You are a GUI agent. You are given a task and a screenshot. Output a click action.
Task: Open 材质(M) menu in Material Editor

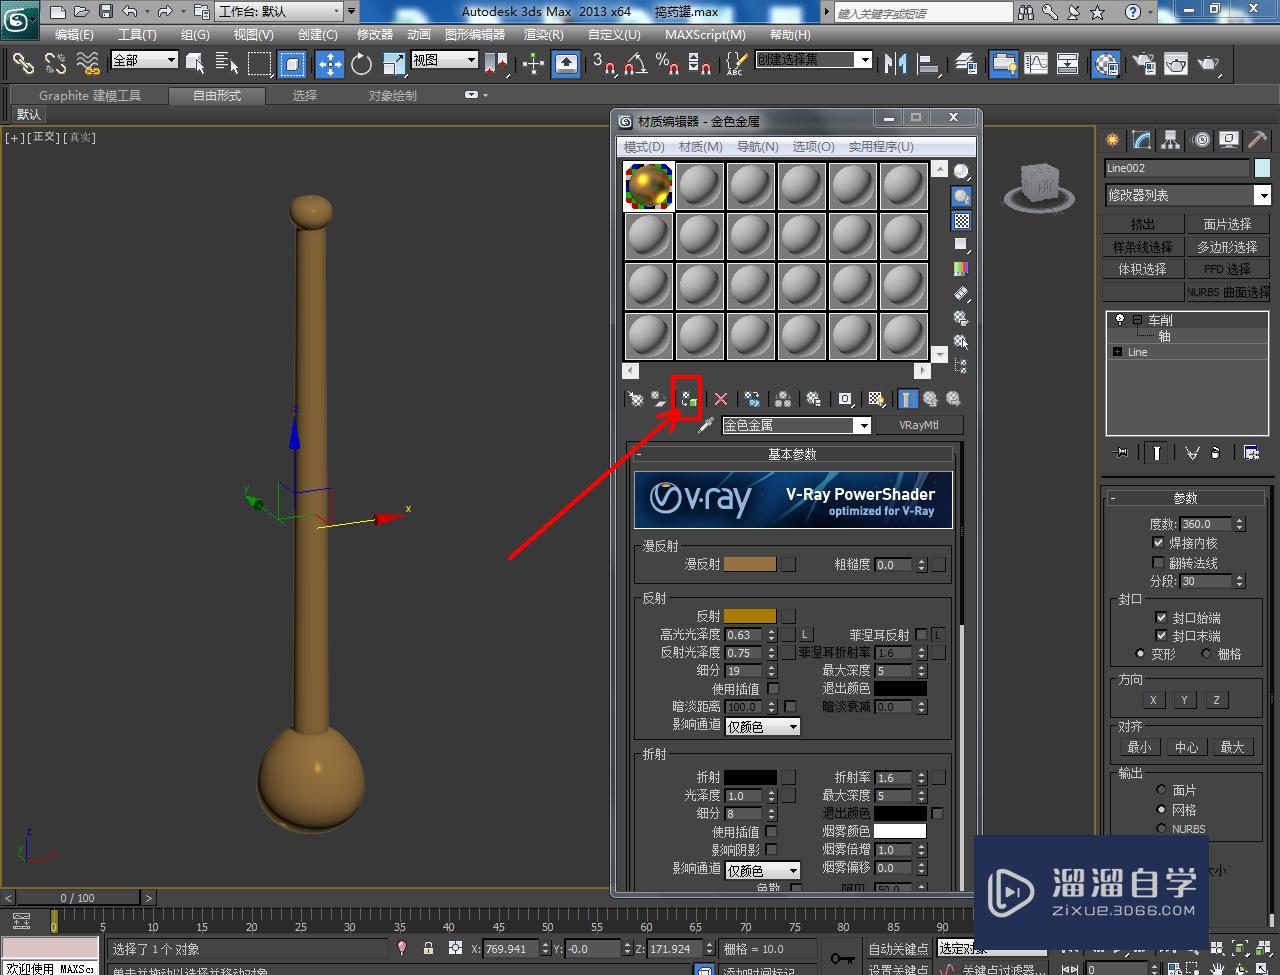click(x=700, y=147)
